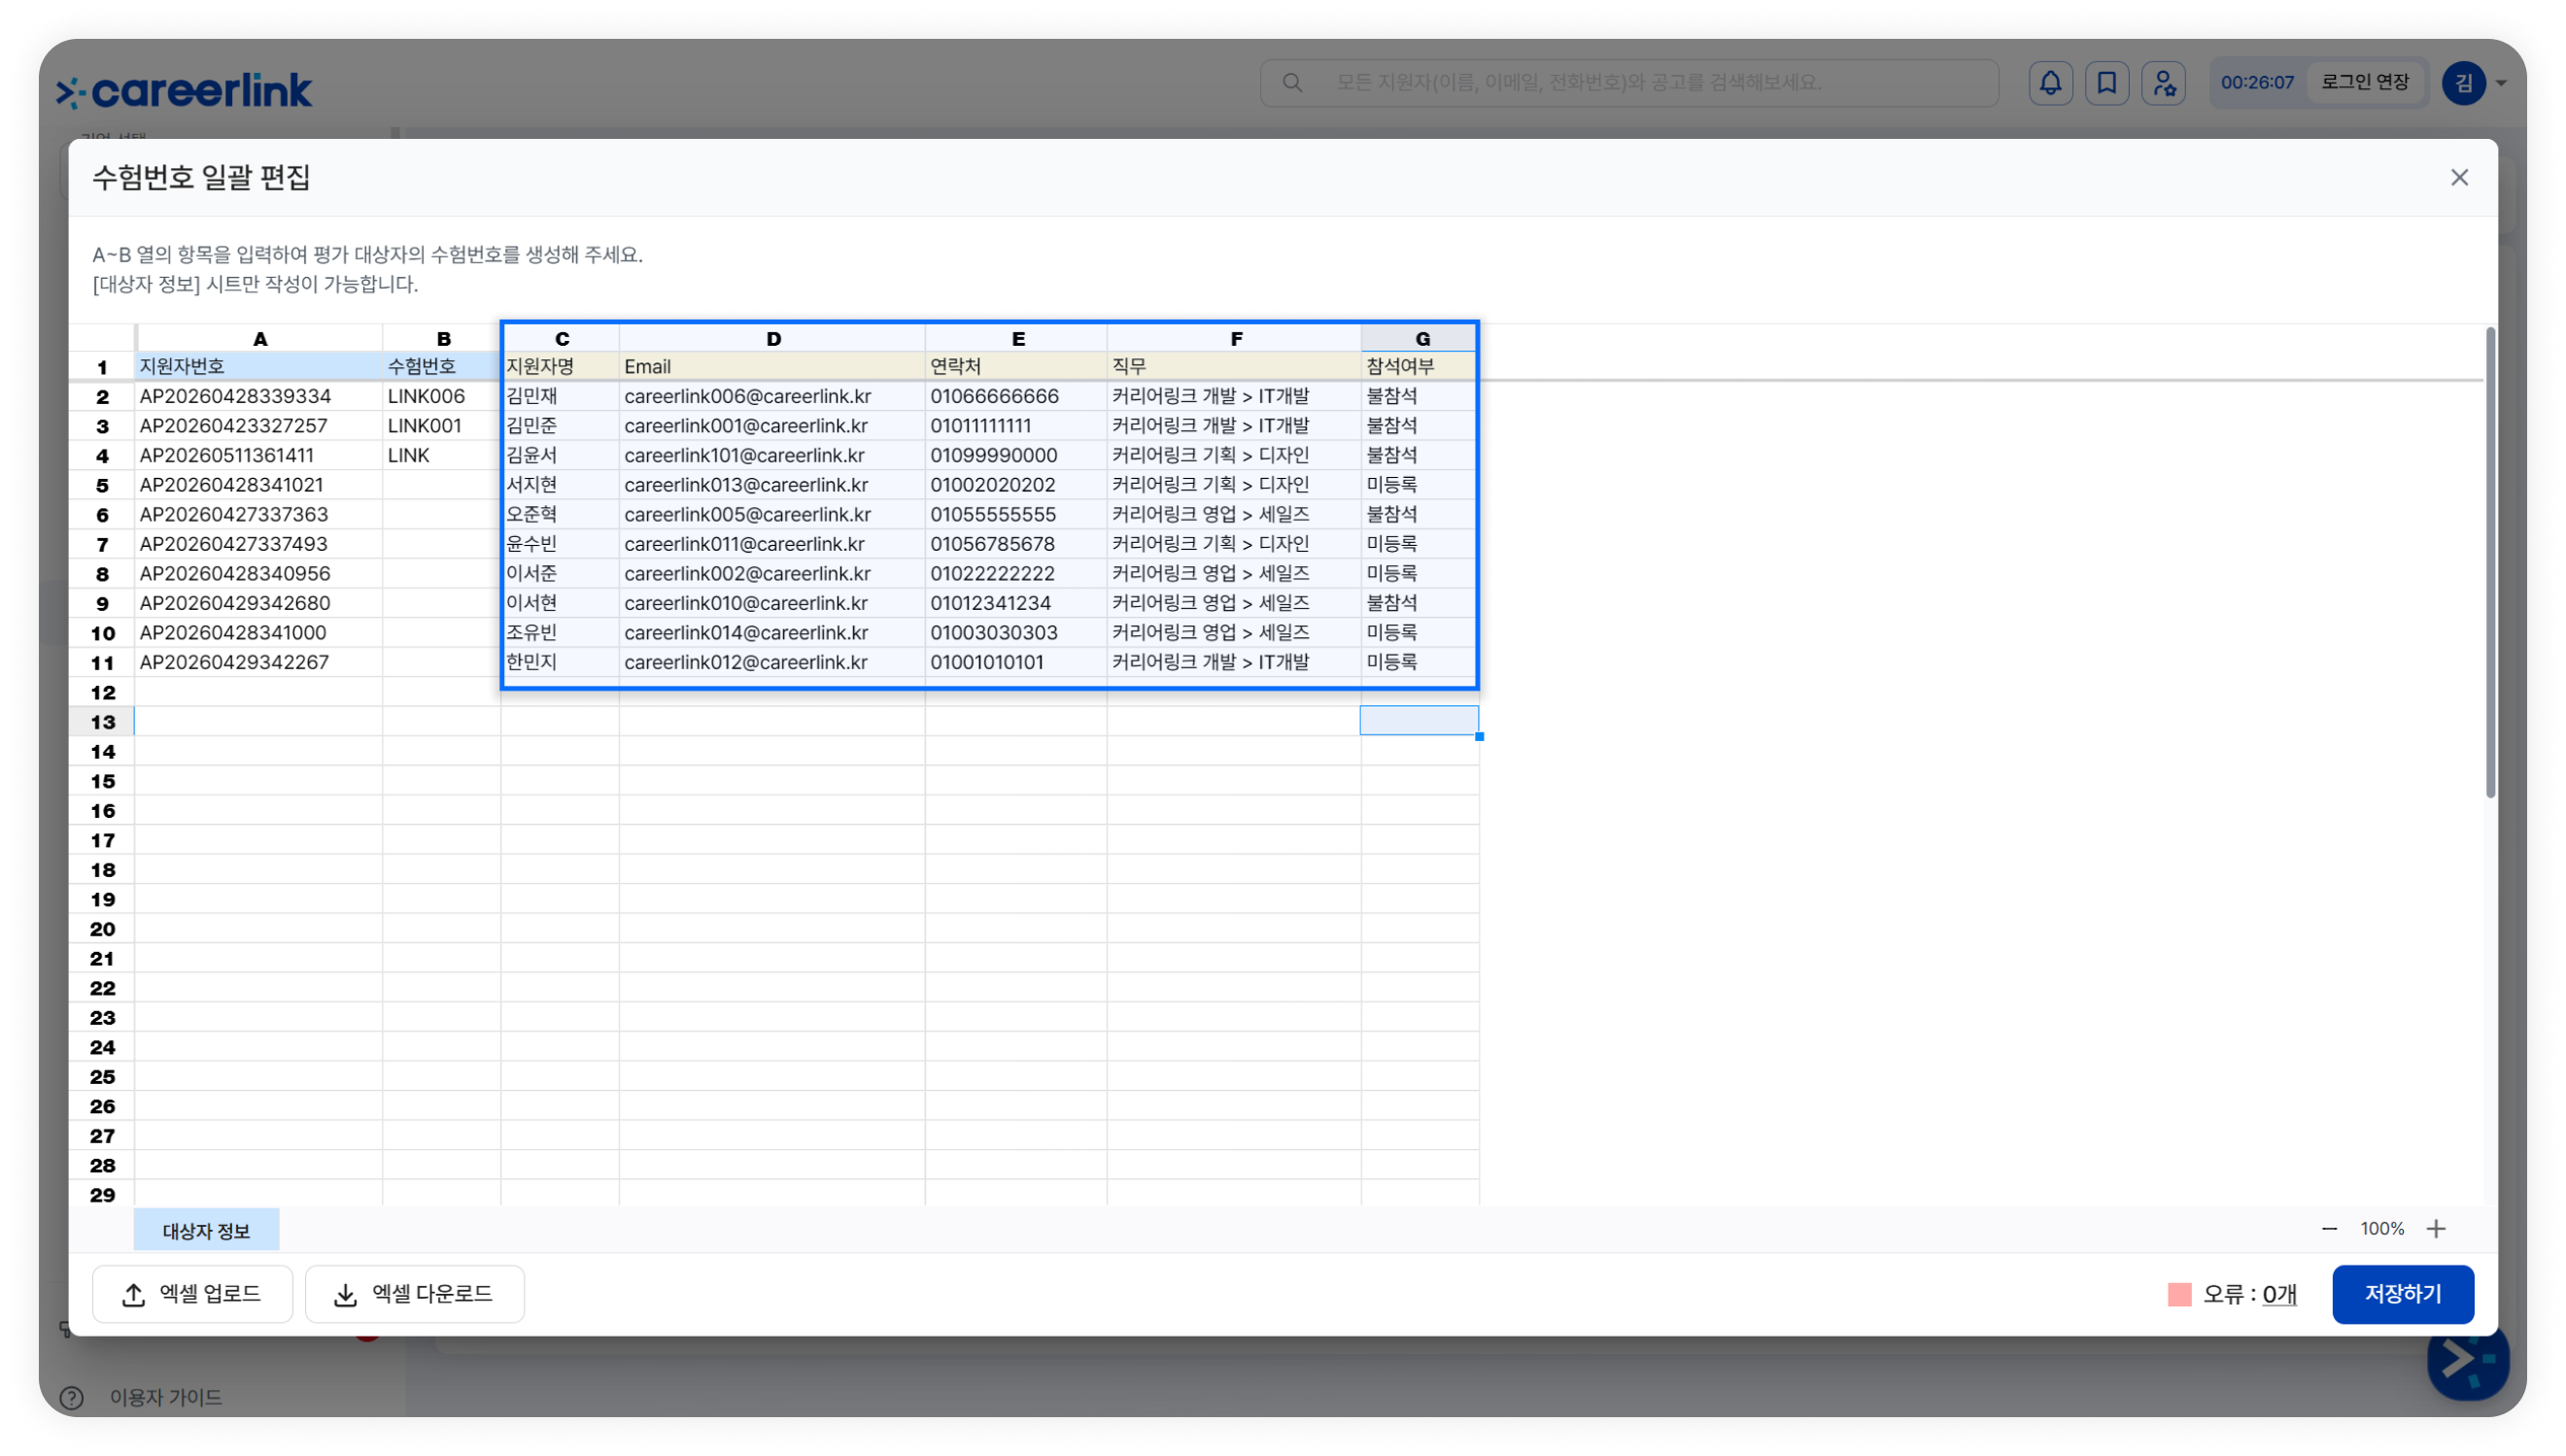Open the profile avatar 김
The height and width of the screenshot is (1456, 2566).
click(x=2463, y=83)
